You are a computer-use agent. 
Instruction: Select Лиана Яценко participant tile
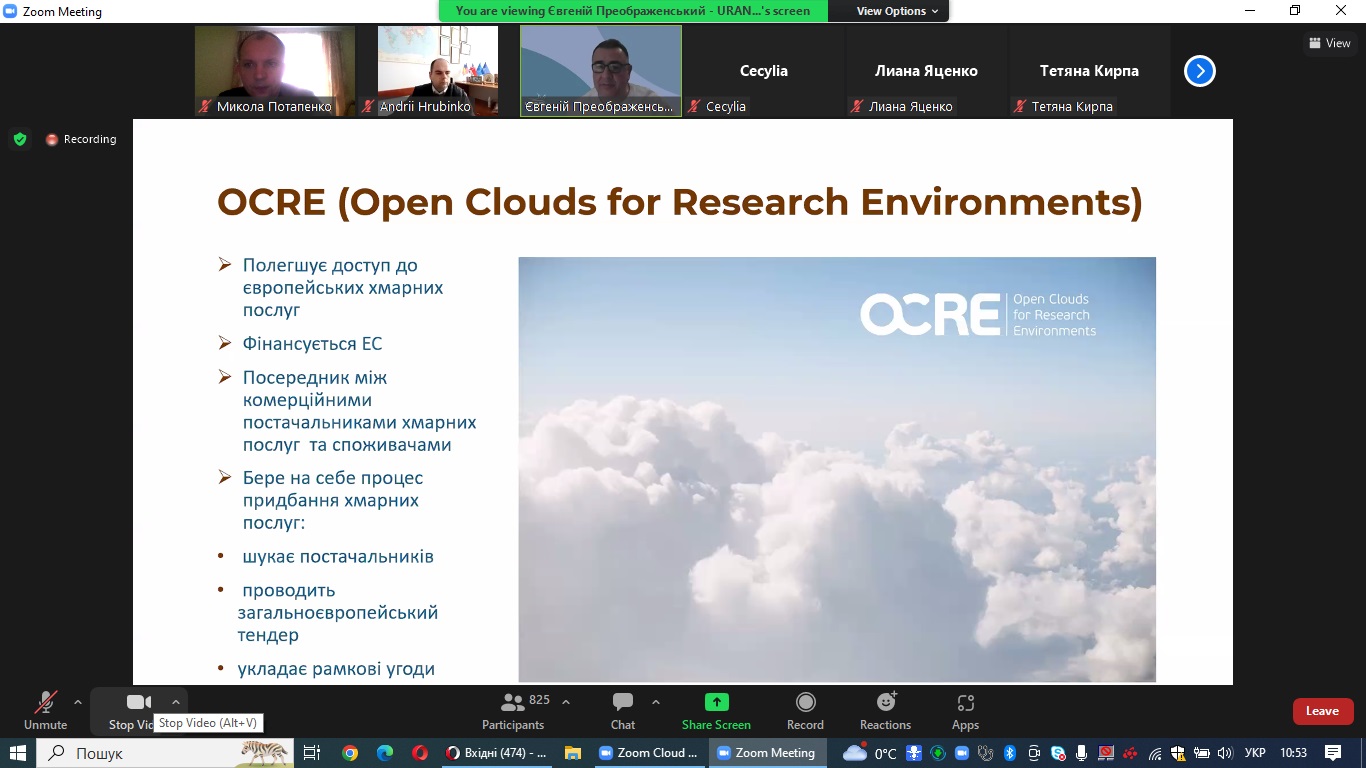click(x=926, y=71)
